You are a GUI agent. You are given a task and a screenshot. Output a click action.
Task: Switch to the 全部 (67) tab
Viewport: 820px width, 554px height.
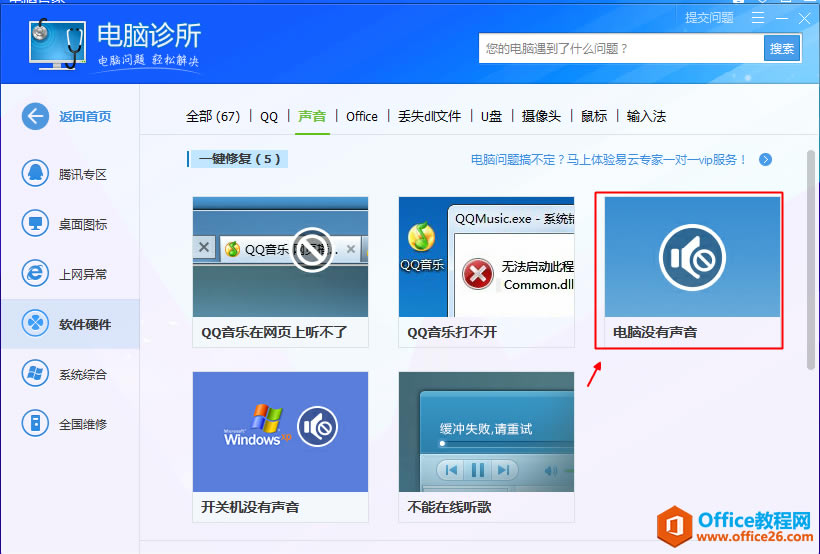(213, 116)
